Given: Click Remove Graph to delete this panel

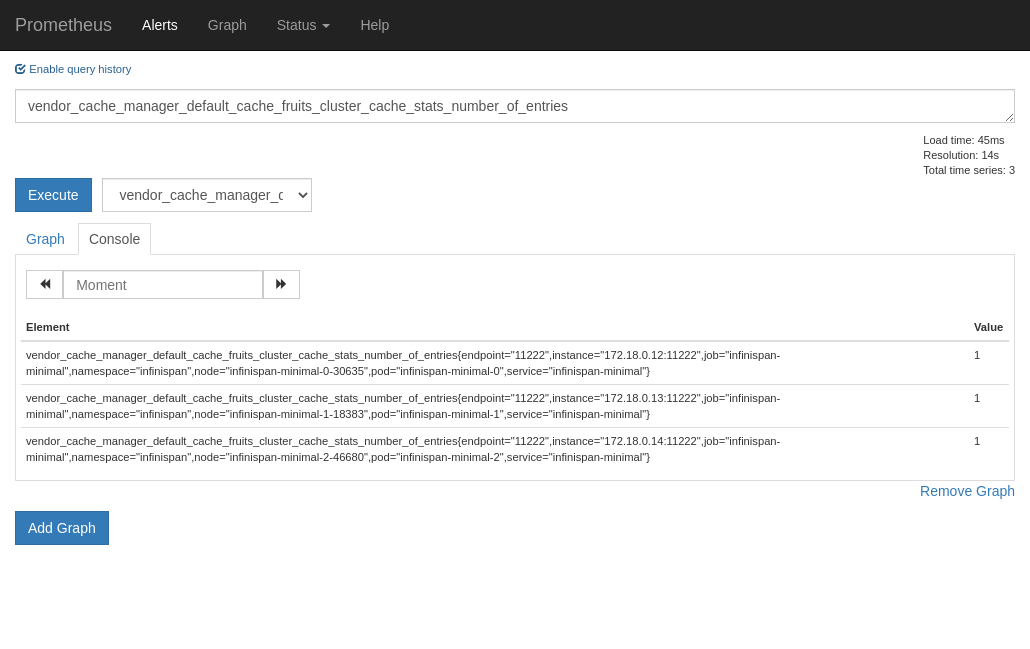Looking at the screenshot, I should pos(967,491).
